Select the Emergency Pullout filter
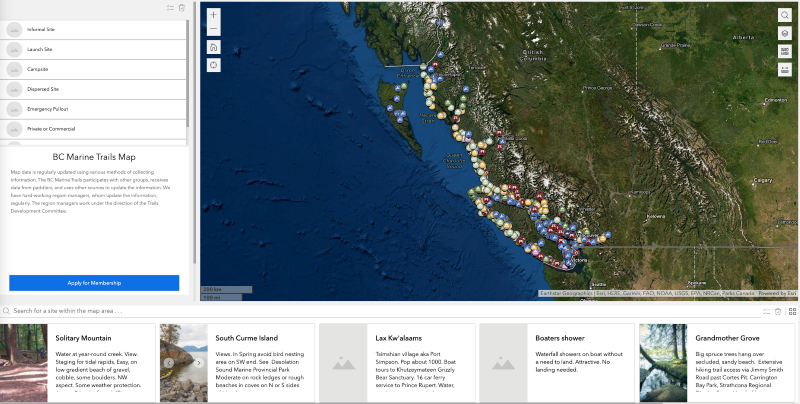The height and width of the screenshot is (404, 800). [x=95, y=108]
